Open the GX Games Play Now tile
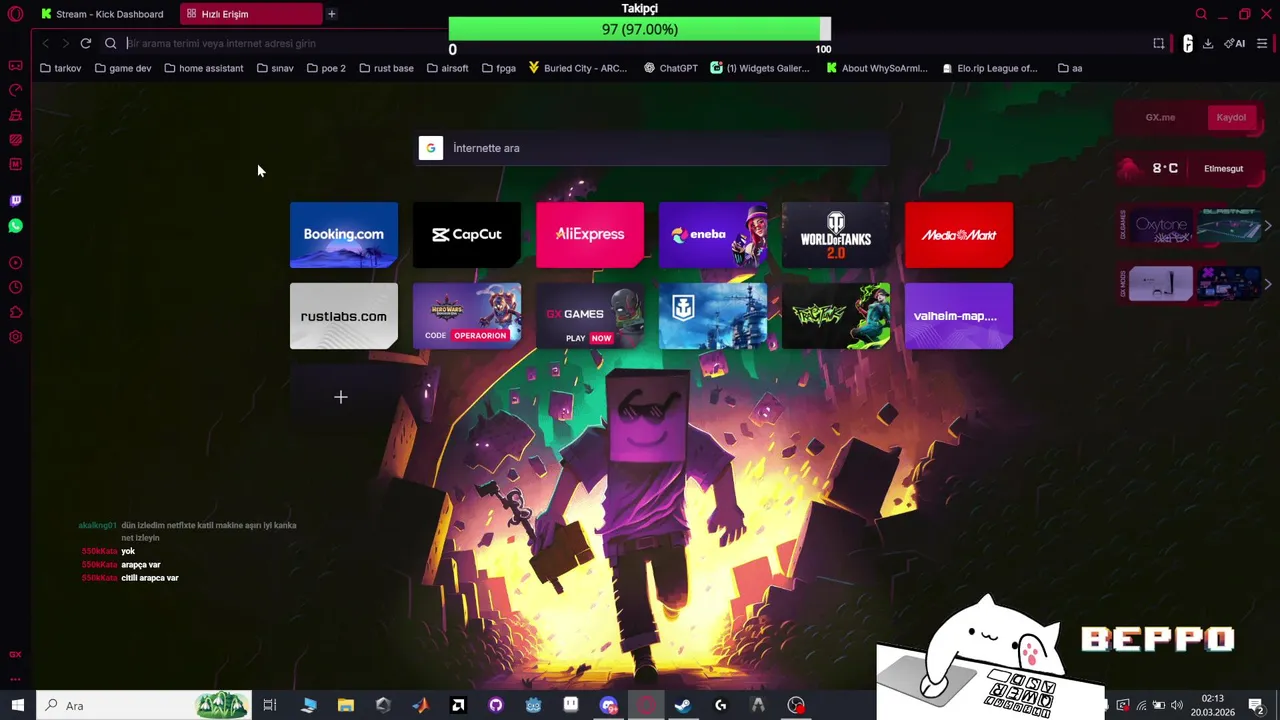1280x720 pixels. click(590, 316)
